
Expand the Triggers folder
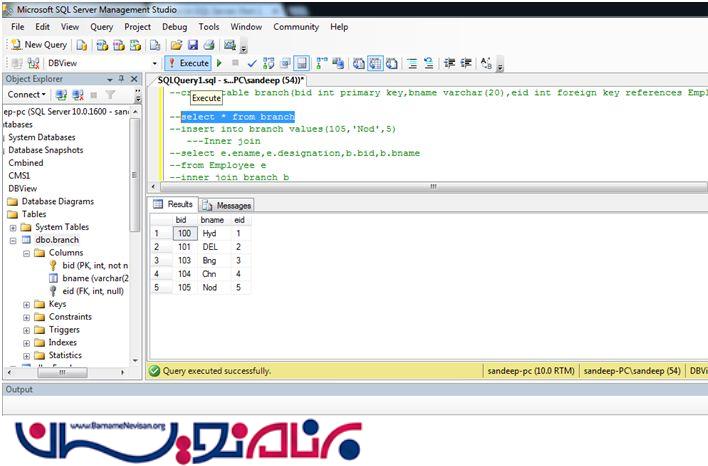point(26,329)
